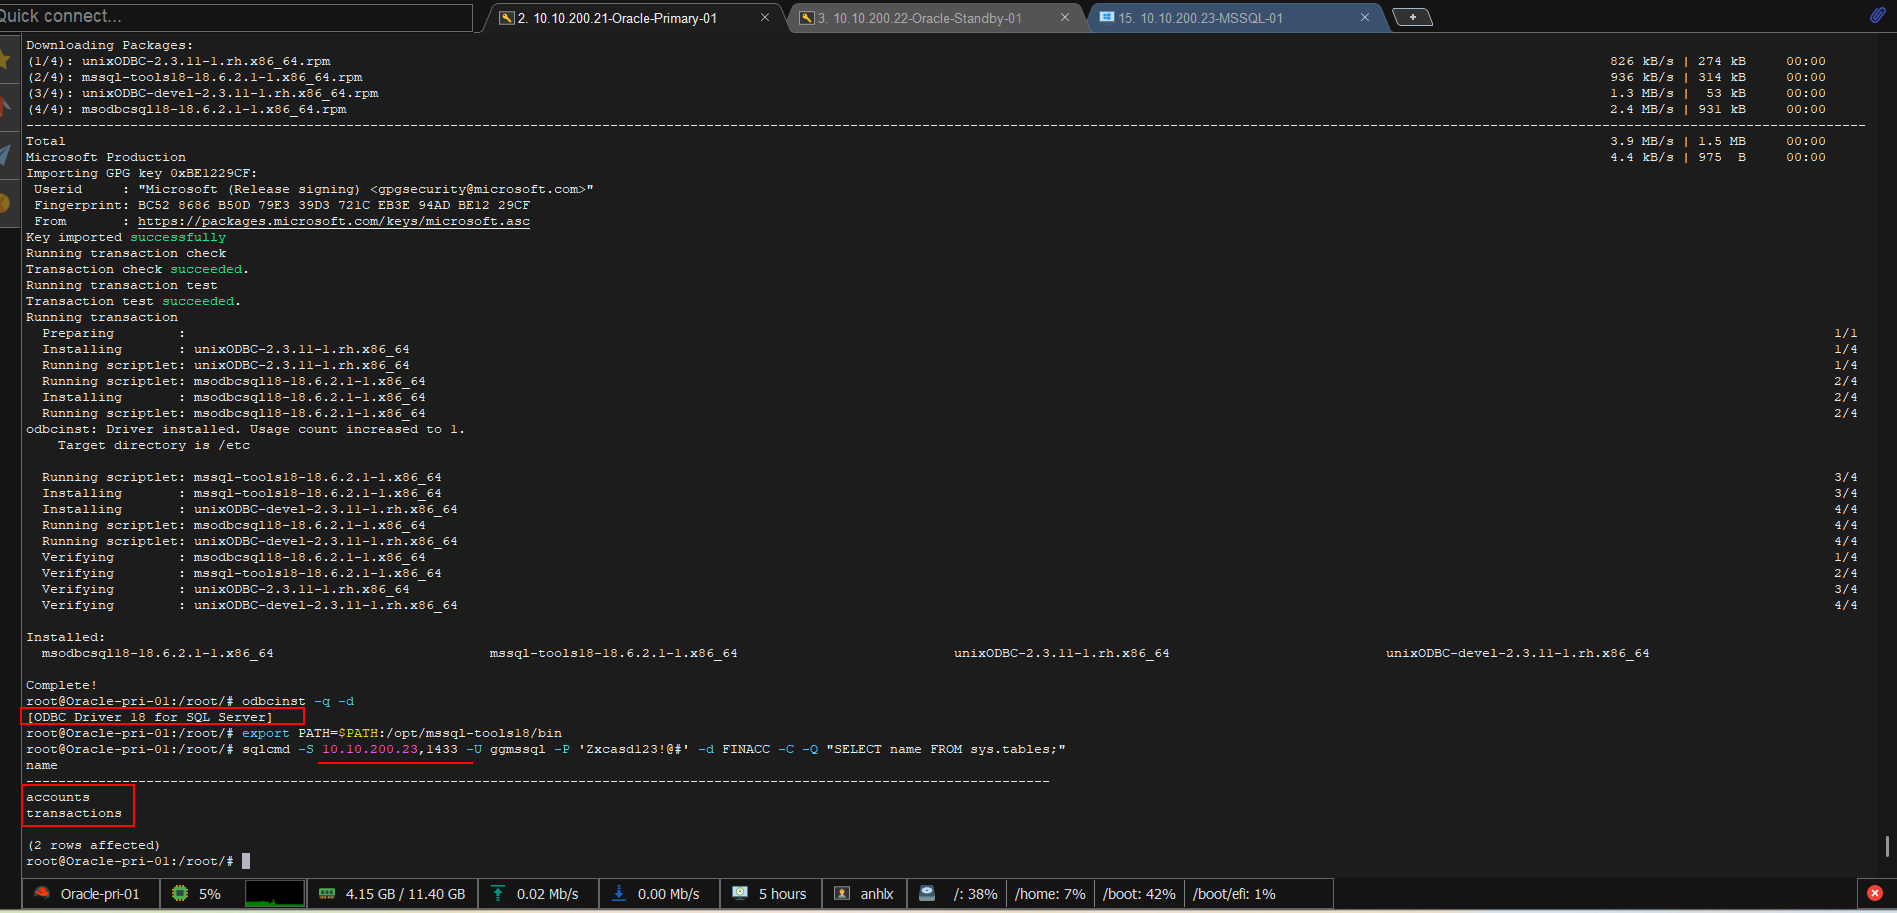Image resolution: width=1897 pixels, height=913 pixels.
Task: Click the 'transactions' table name in output
Action: click(74, 813)
